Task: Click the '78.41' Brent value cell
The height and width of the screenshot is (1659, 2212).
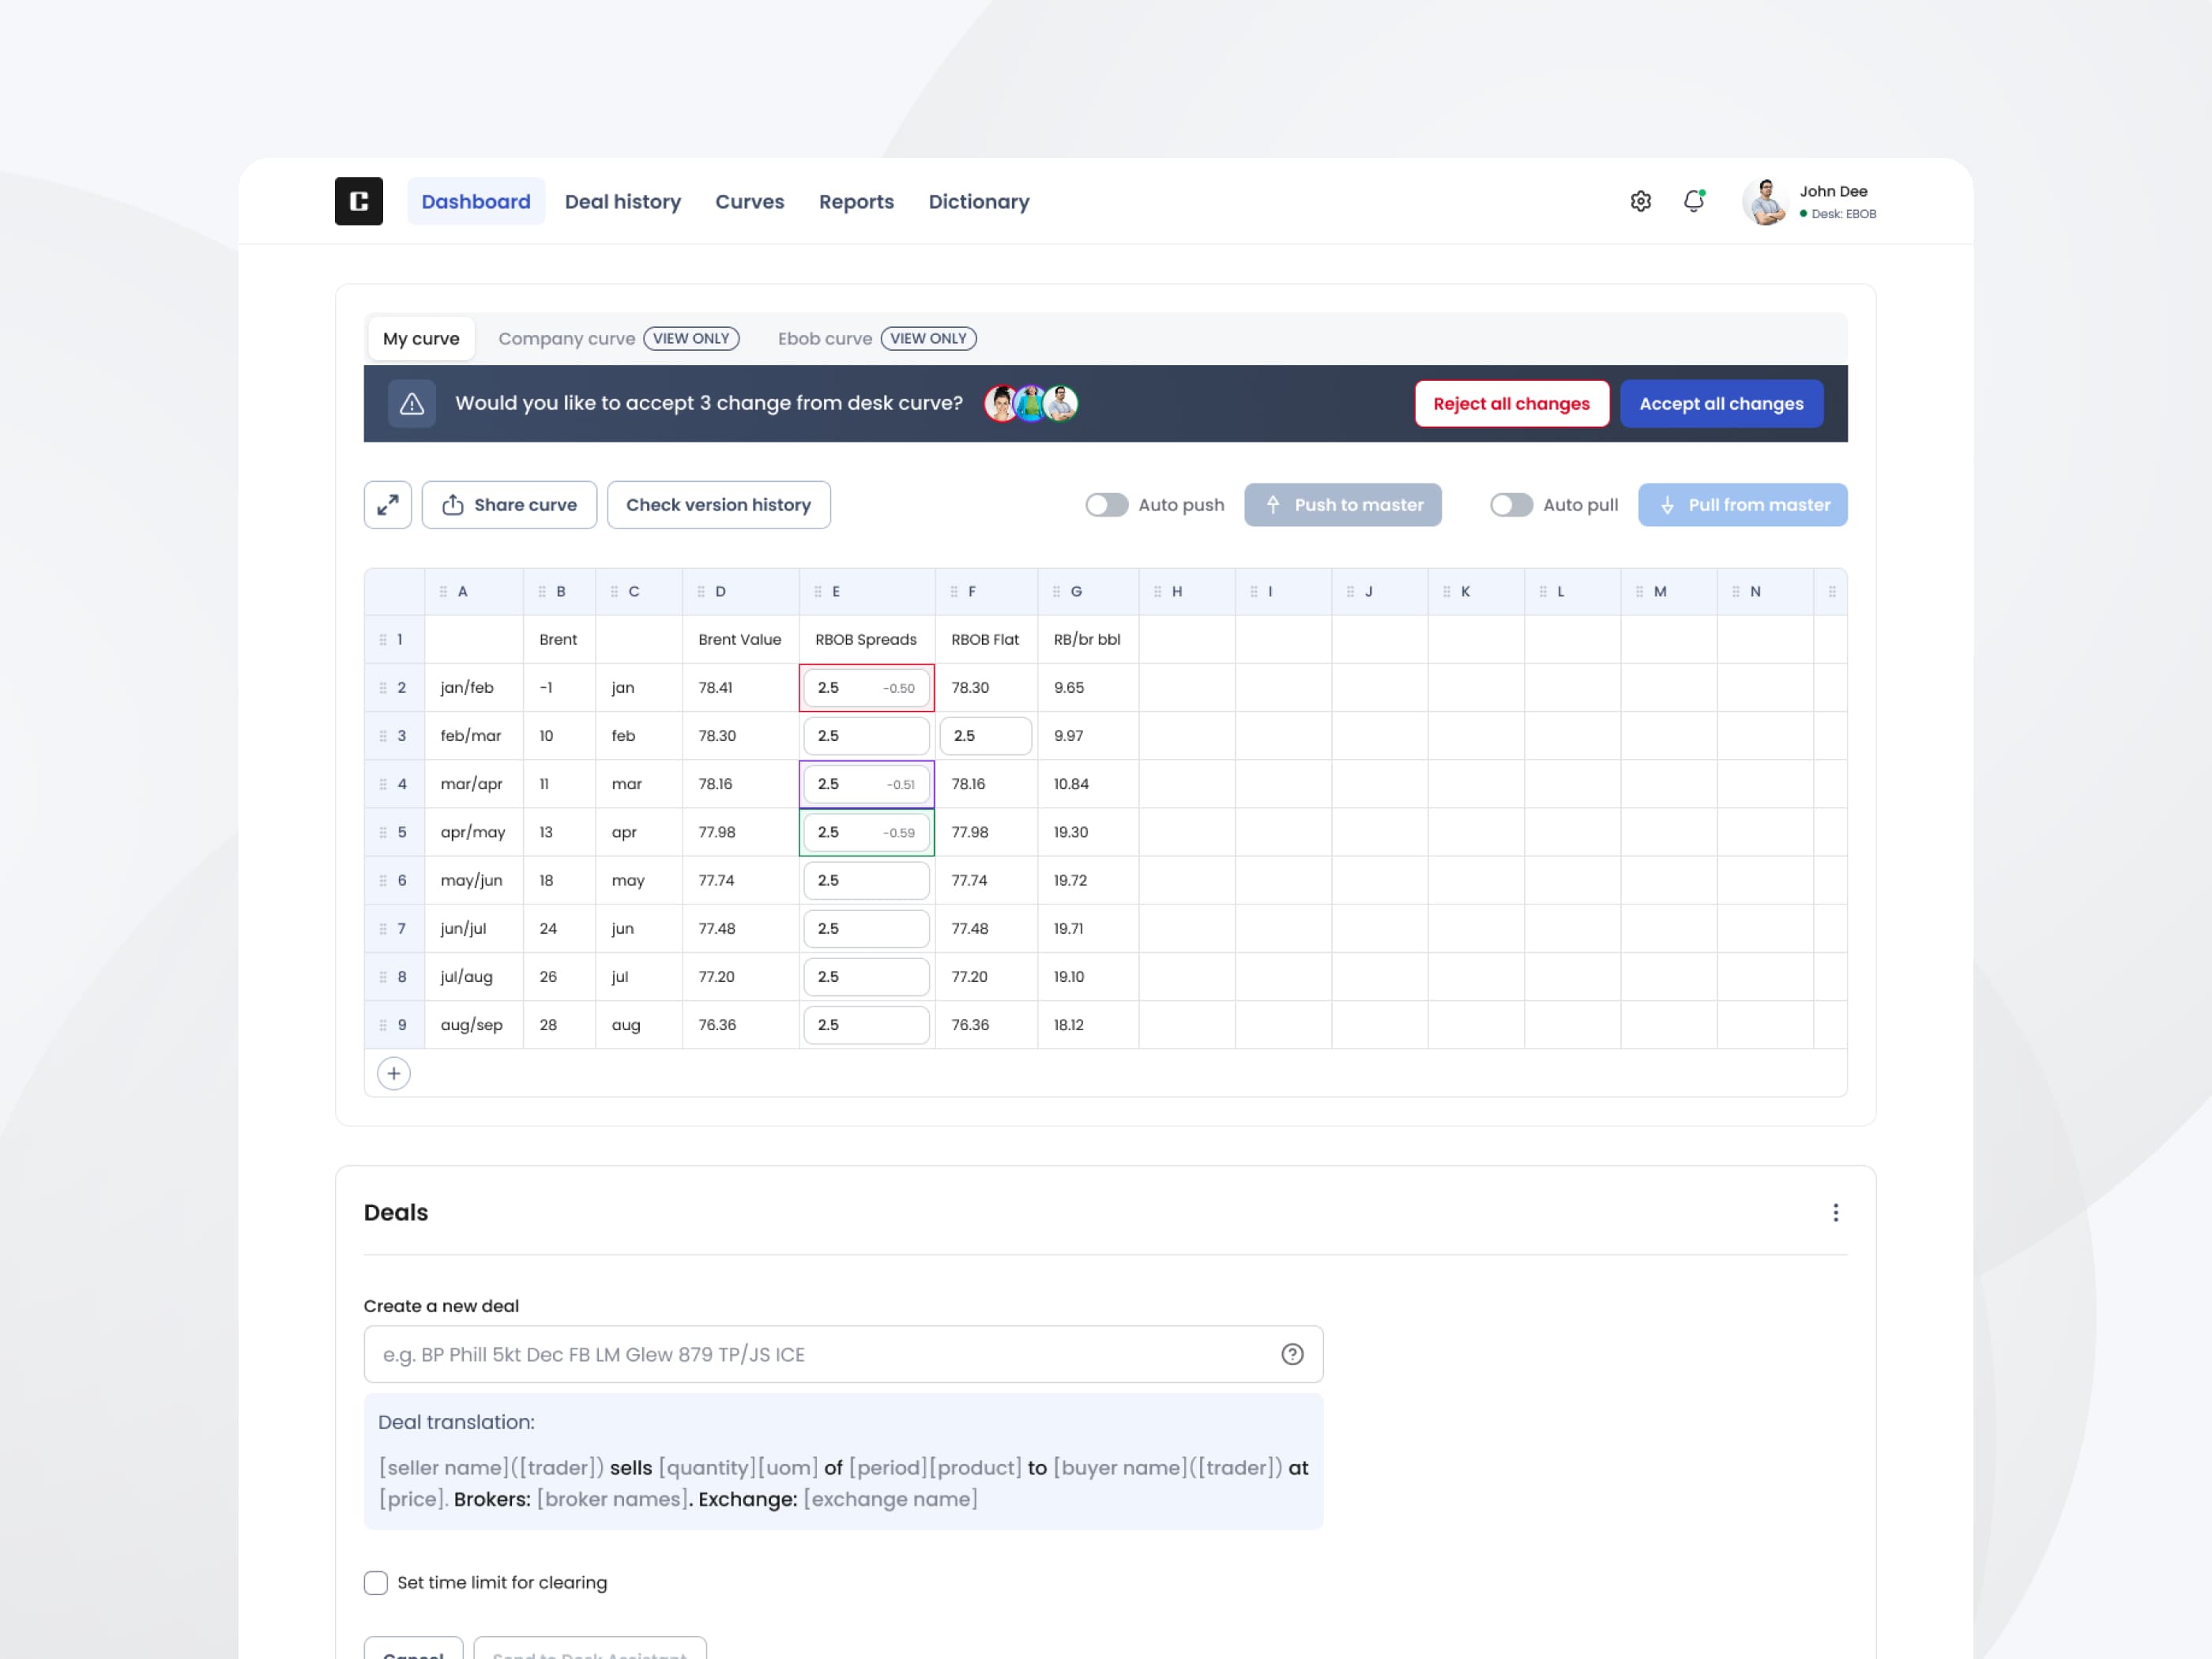Action: point(740,688)
